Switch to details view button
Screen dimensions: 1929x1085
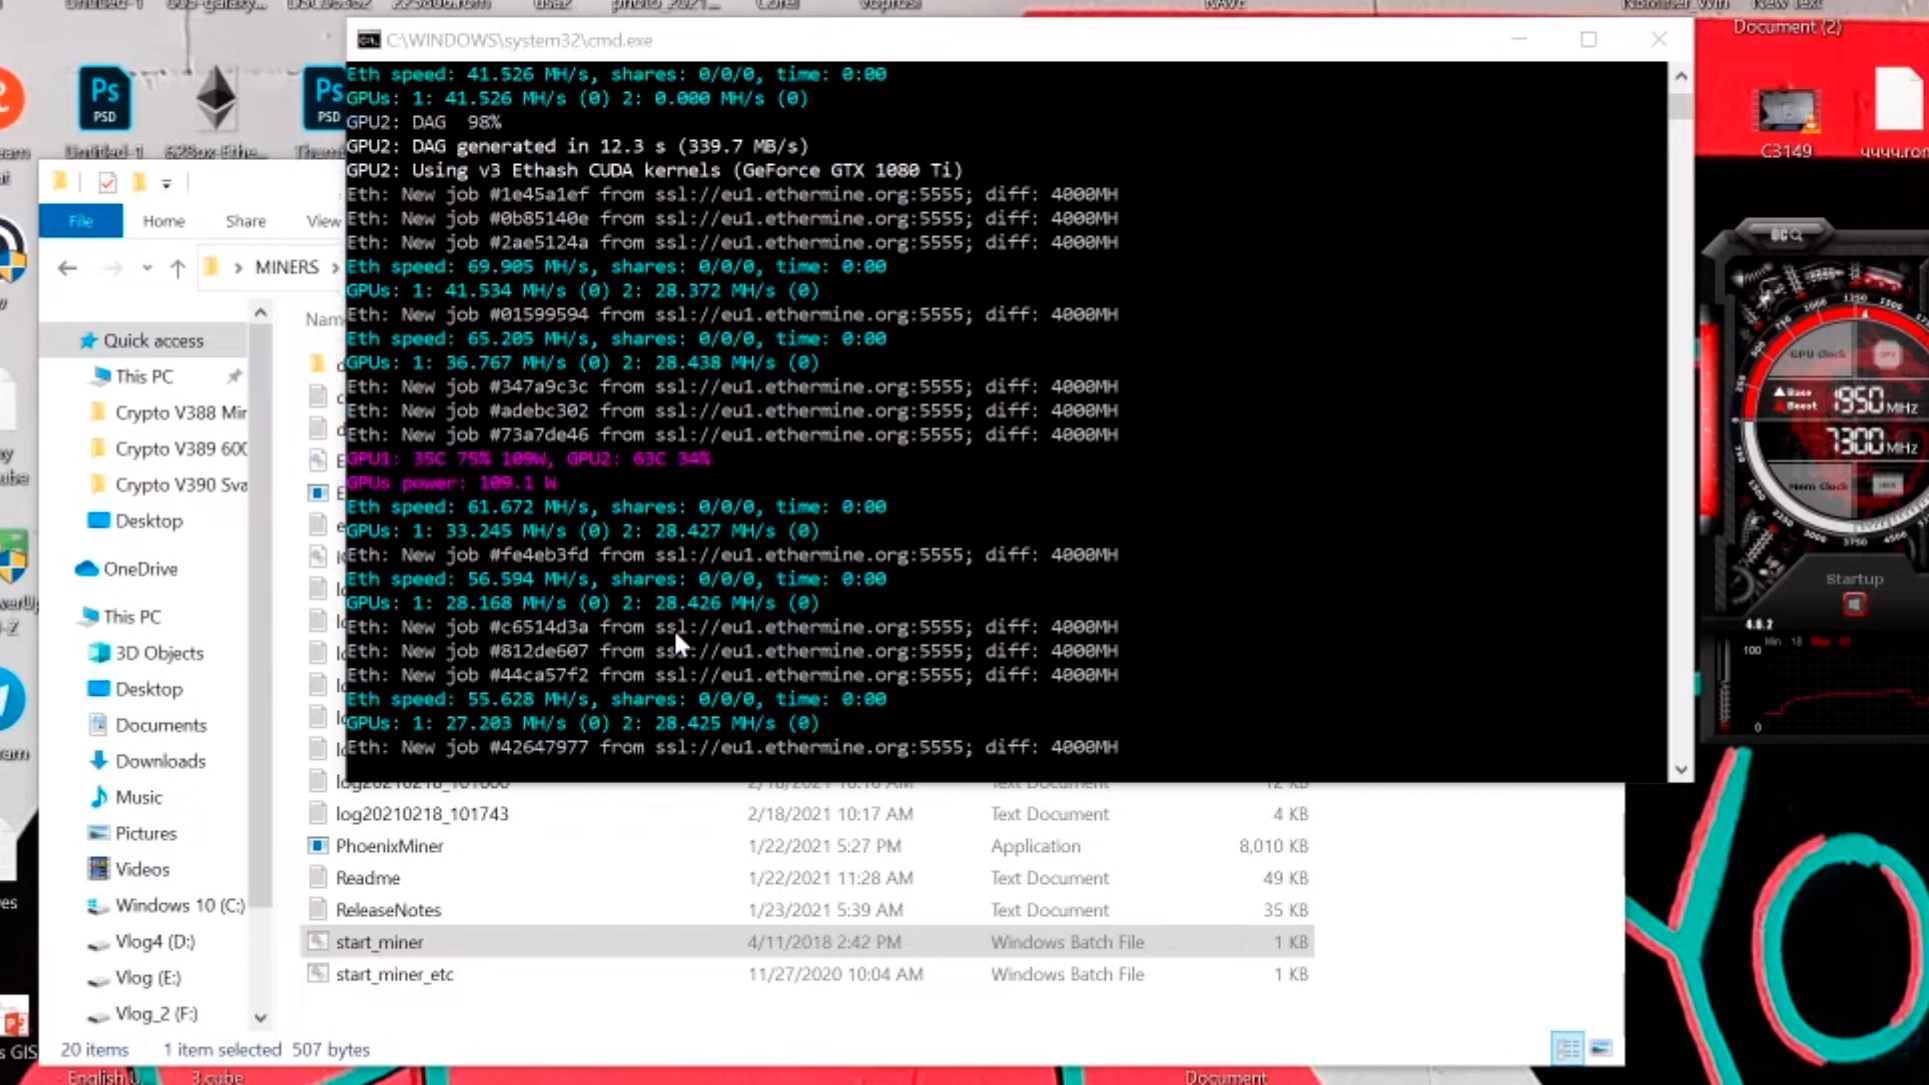pos(1567,1048)
